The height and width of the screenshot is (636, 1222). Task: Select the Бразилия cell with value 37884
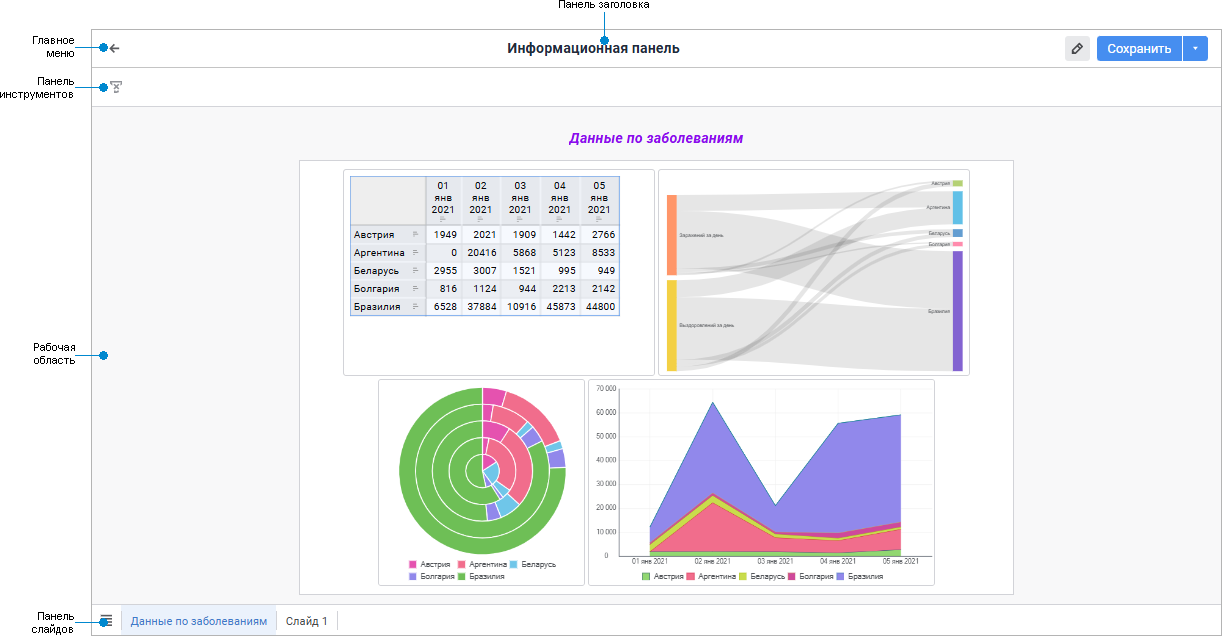click(480, 307)
